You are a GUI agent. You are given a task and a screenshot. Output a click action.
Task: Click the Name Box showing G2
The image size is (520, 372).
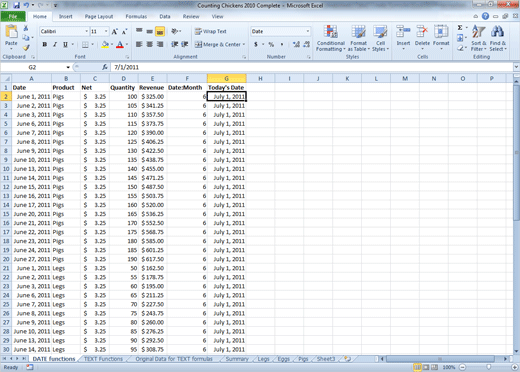point(32,67)
